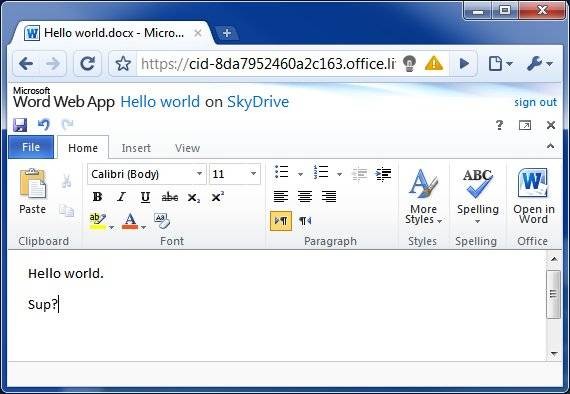Close the Hello world.docx browser tab
570x394 pixels.
point(198,33)
